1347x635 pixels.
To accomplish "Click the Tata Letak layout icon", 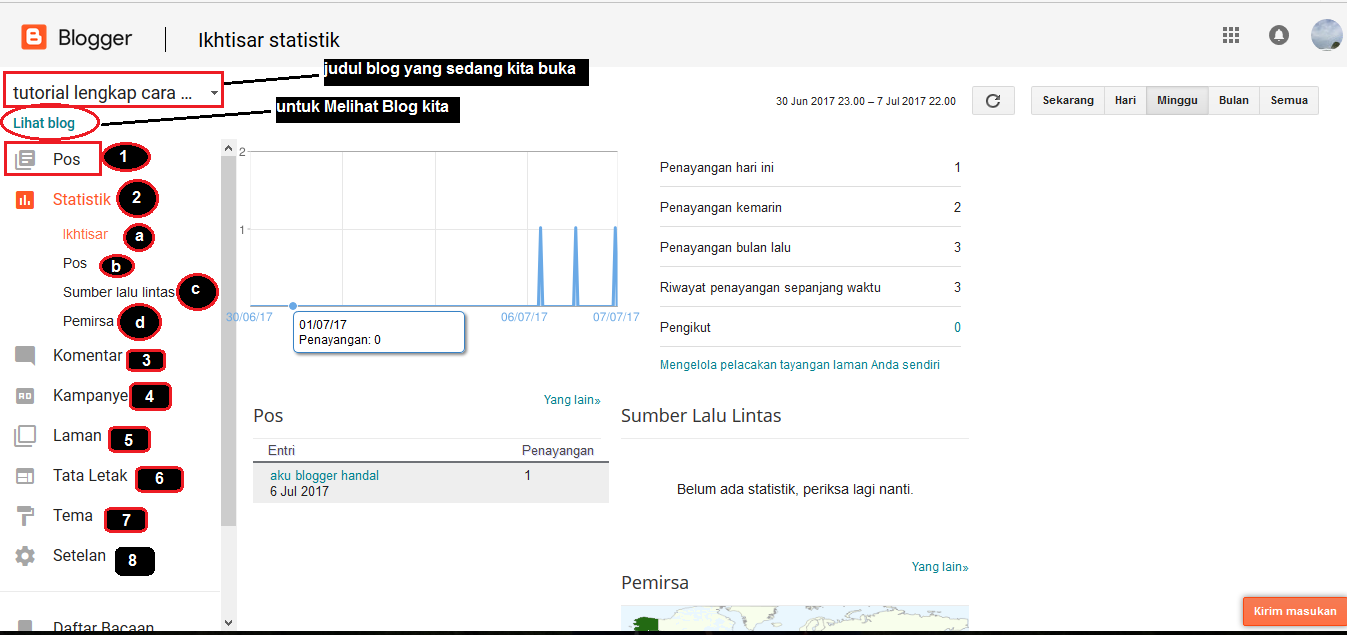I will [x=25, y=476].
